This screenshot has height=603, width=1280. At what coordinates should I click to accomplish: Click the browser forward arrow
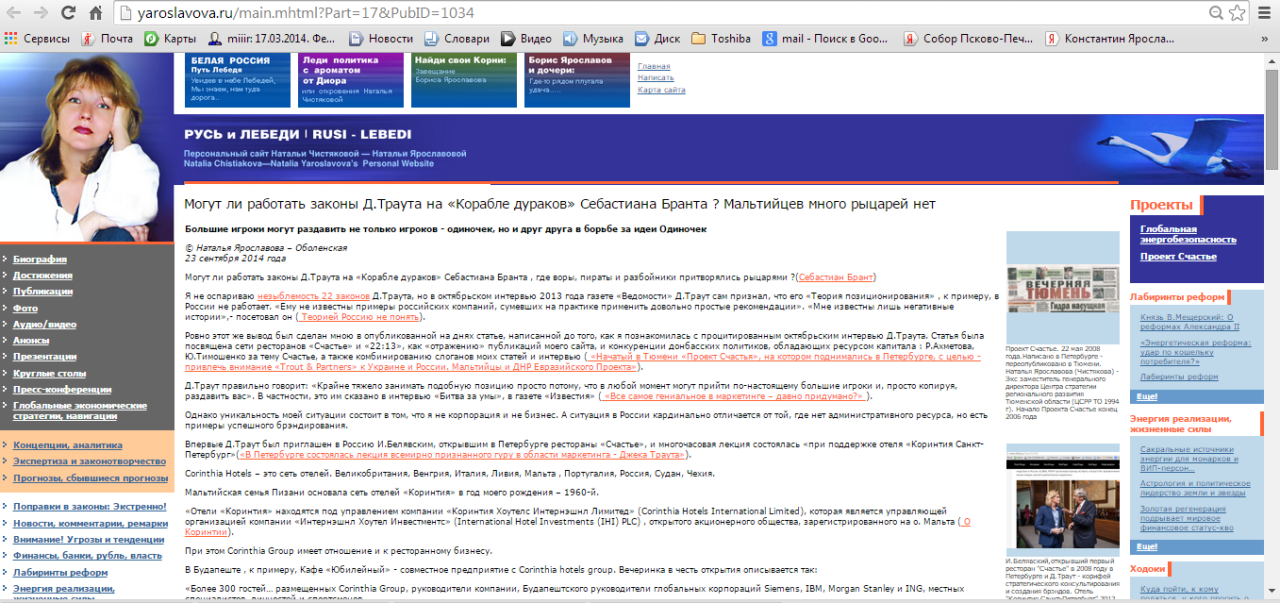pos(42,13)
